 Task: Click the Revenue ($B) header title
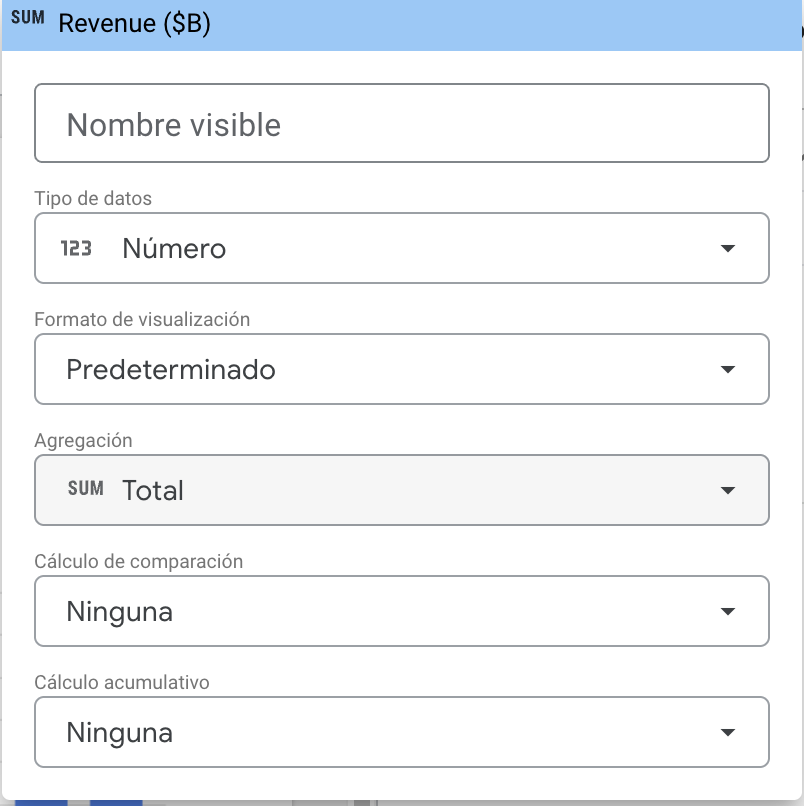[134, 24]
